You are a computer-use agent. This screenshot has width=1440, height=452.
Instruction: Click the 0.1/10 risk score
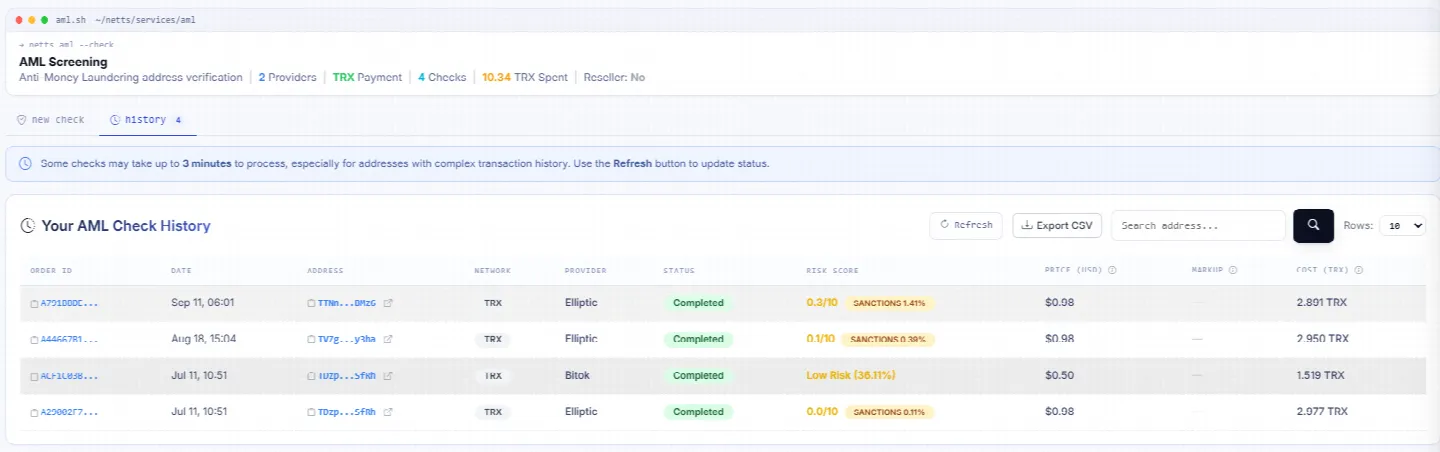(821, 340)
